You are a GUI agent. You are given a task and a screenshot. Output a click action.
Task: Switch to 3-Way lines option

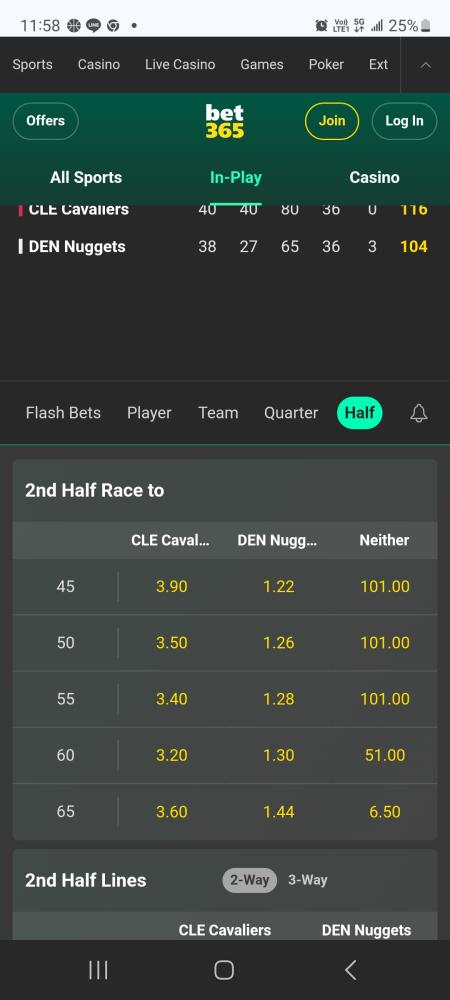[307, 880]
